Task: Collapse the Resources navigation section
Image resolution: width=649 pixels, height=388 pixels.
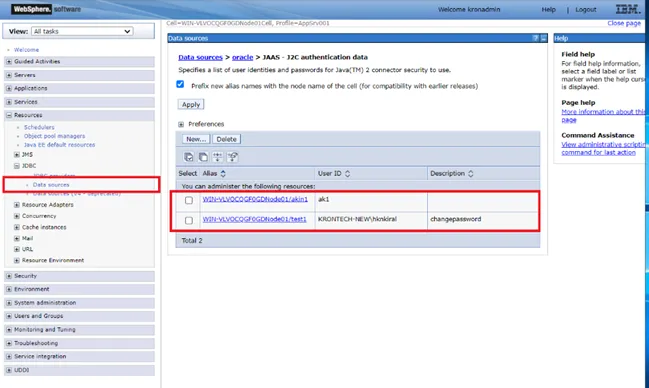Action: click(9, 115)
